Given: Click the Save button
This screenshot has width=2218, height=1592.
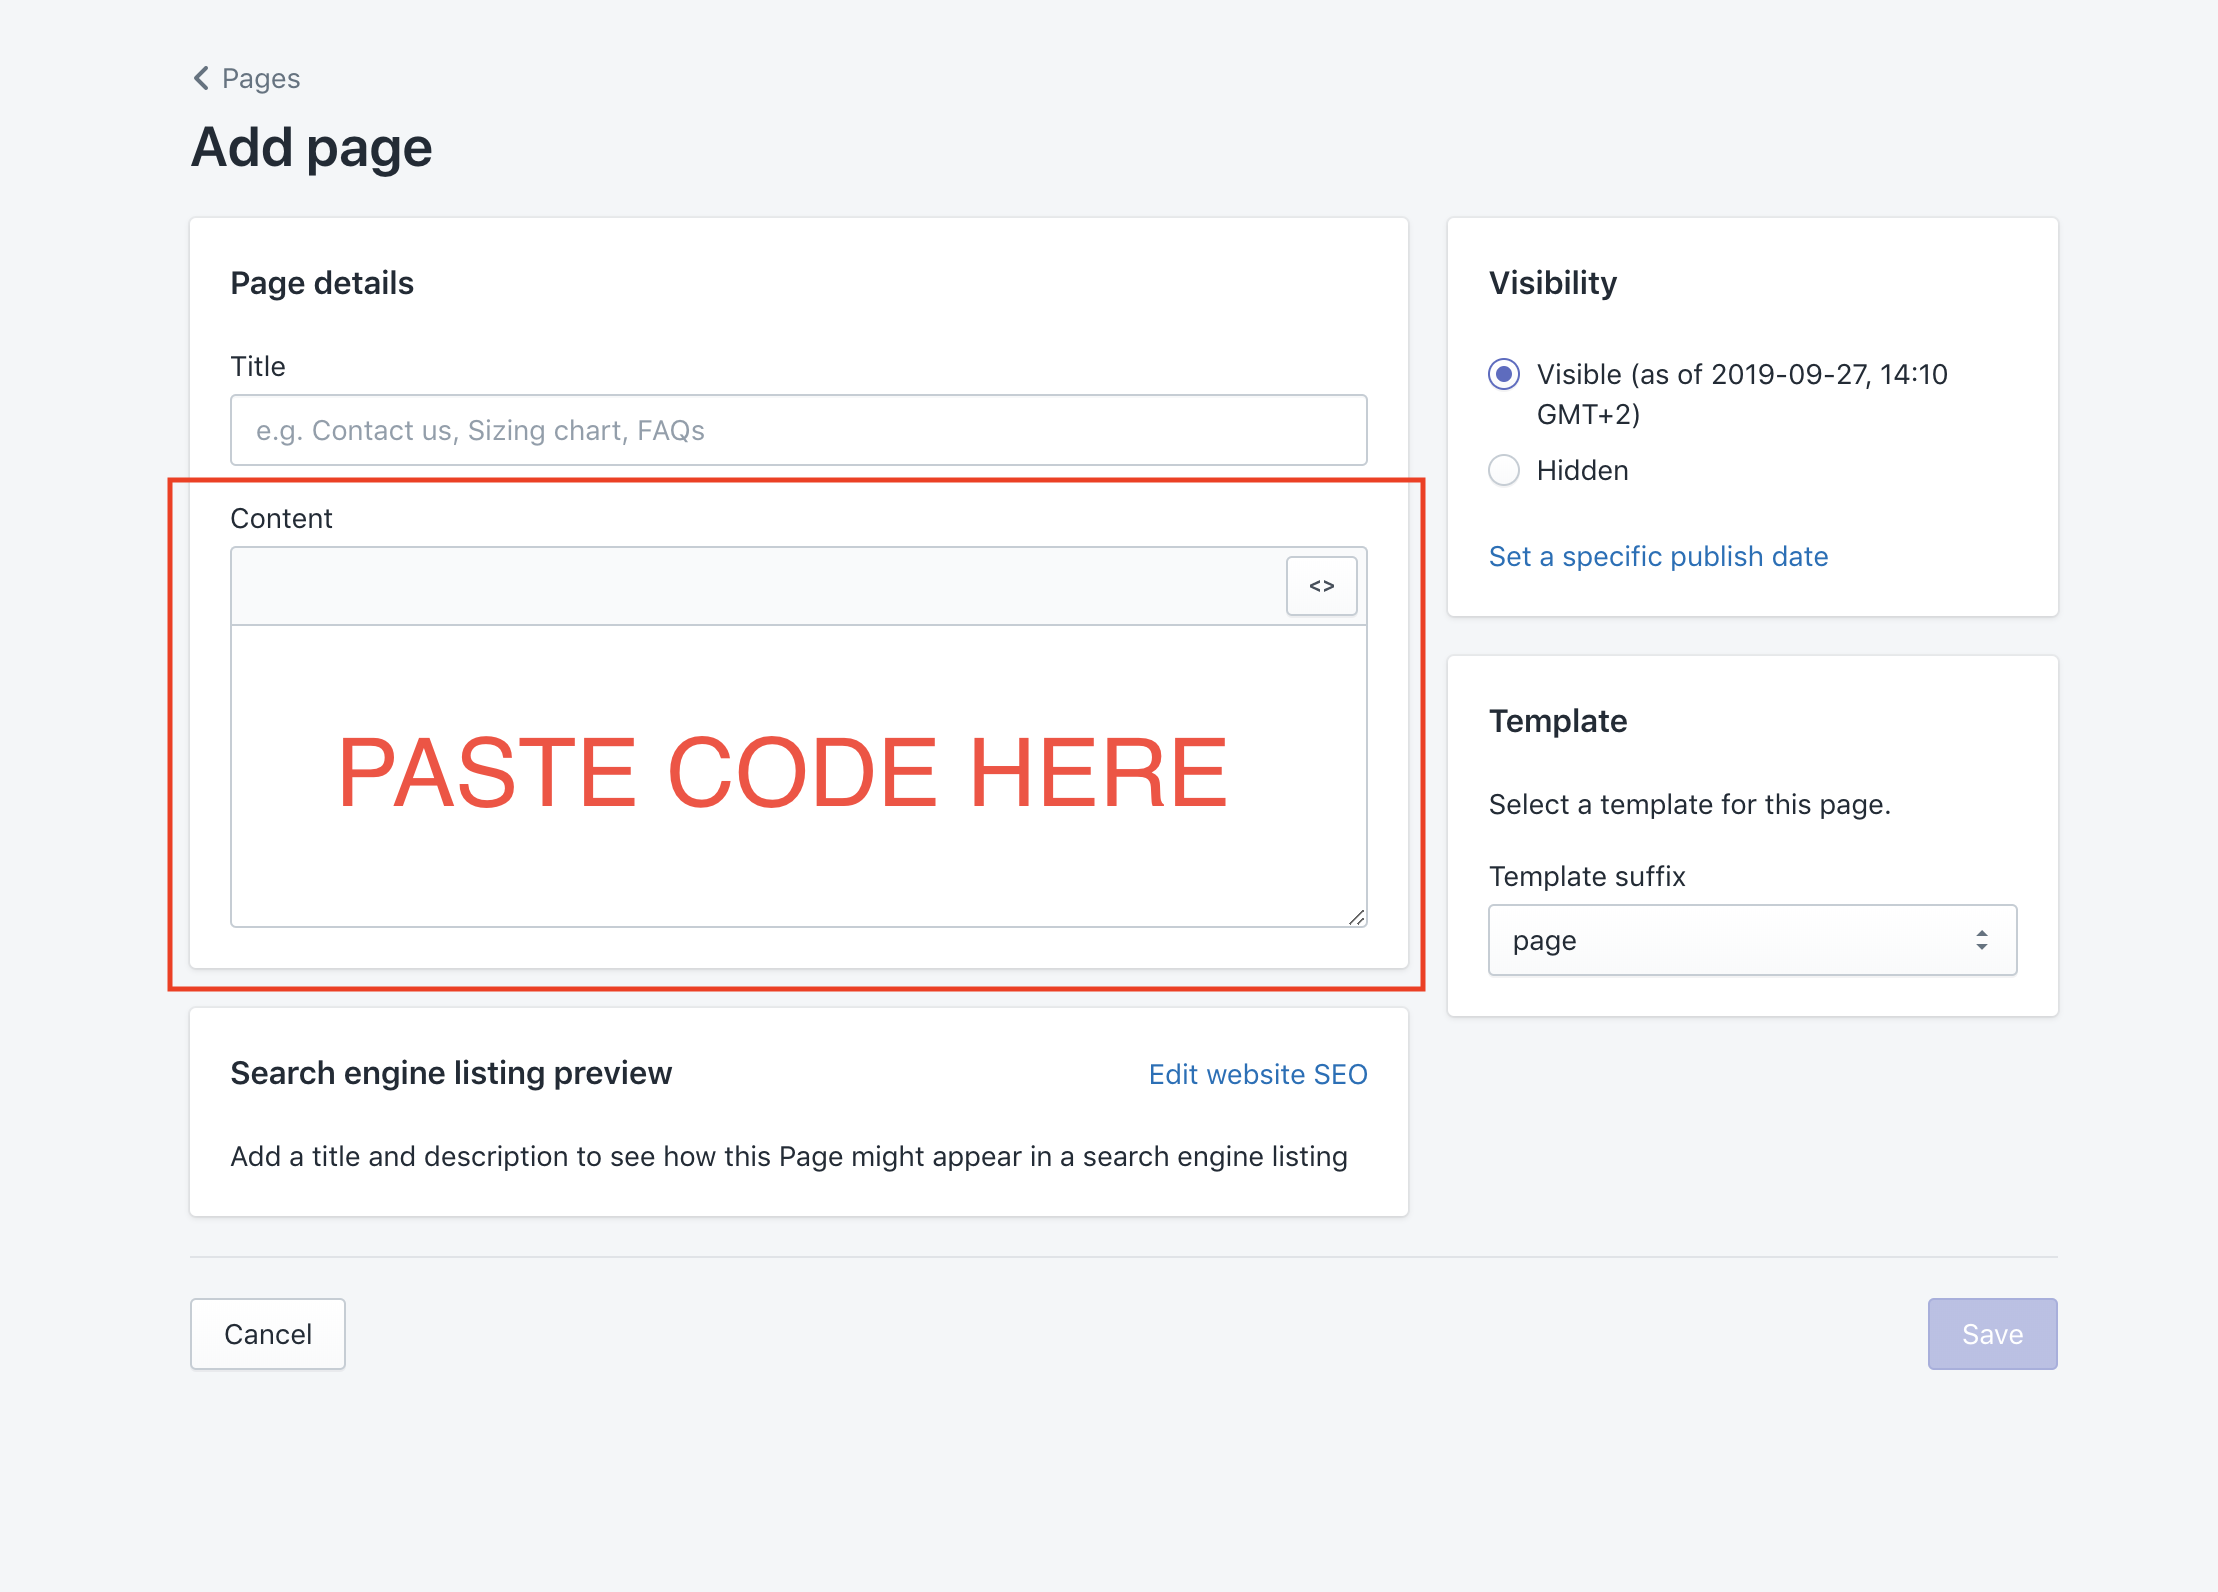Looking at the screenshot, I should (1992, 1334).
